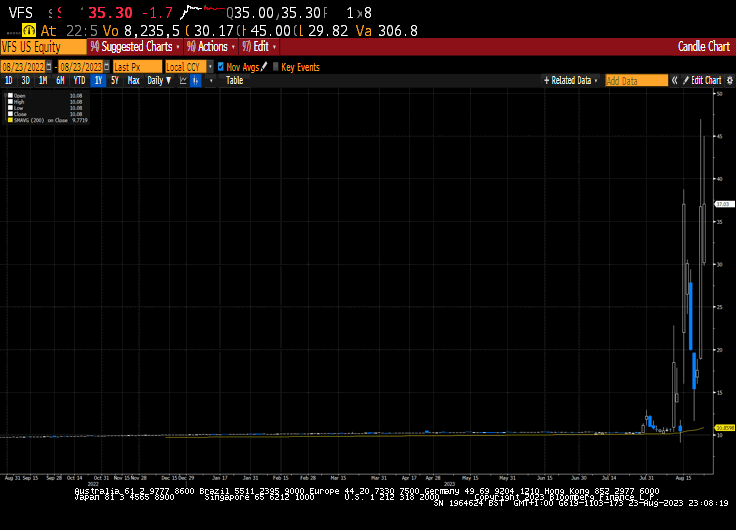Click the VFS US Equity security field

[x=43, y=47]
